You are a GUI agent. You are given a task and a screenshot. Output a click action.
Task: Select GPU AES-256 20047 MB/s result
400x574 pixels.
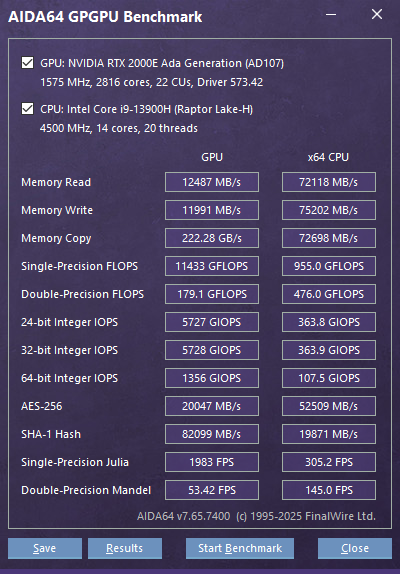coord(212,406)
